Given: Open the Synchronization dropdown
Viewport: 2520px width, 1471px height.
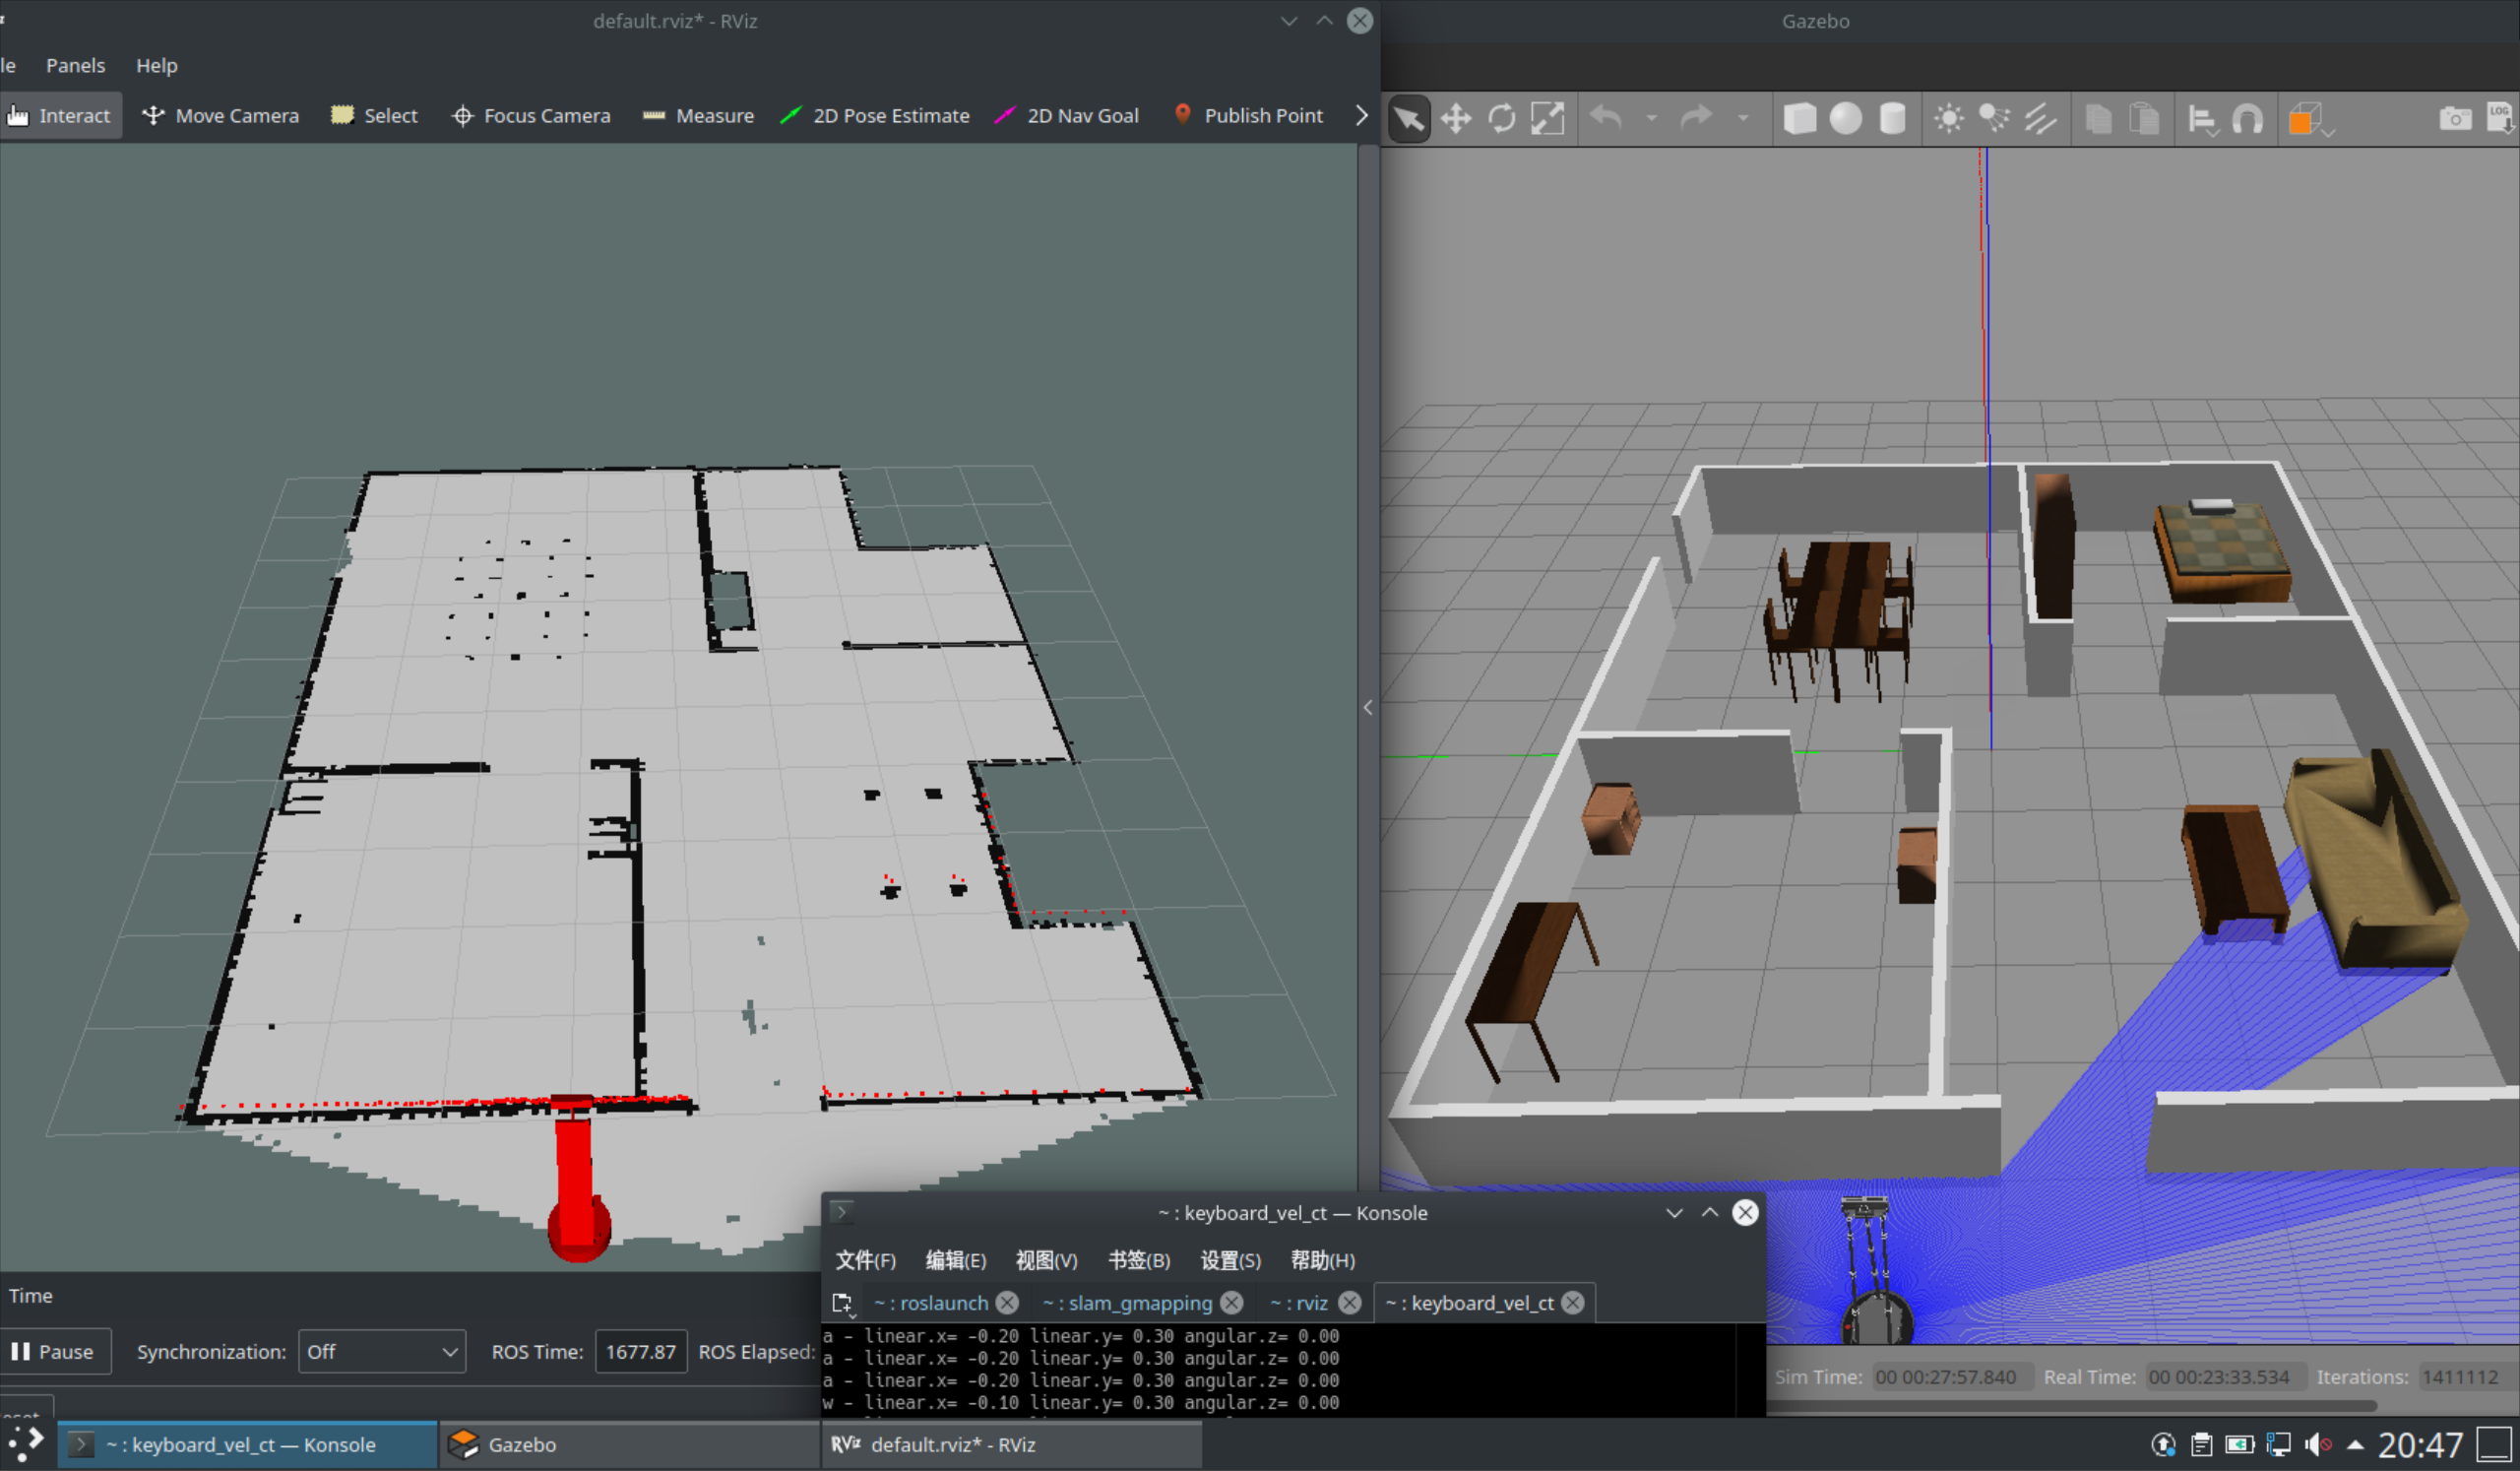Looking at the screenshot, I should pyautogui.click(x=381, y=1351).
